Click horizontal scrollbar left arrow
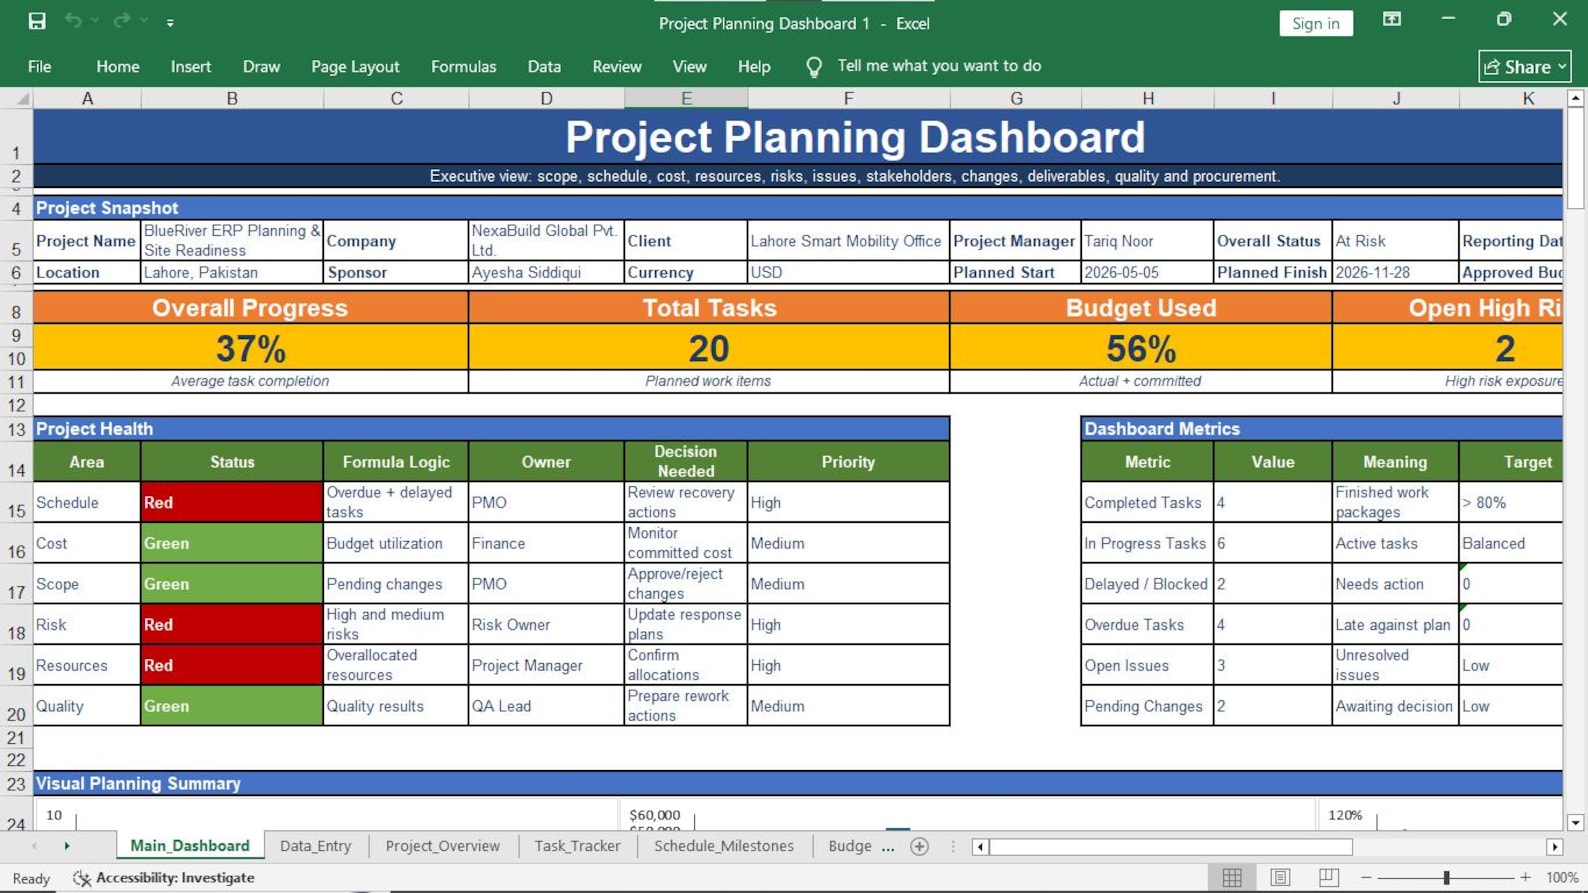This screenshot has height=893, width=1588. coord(980,847)
